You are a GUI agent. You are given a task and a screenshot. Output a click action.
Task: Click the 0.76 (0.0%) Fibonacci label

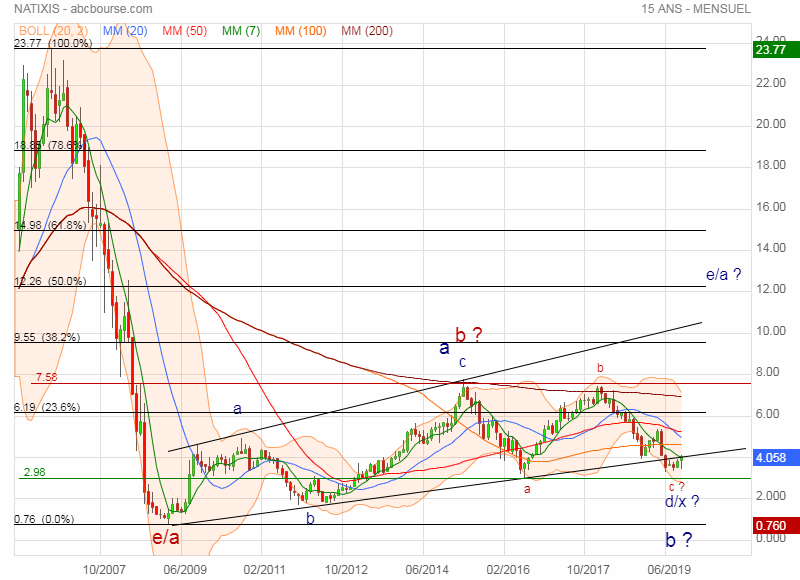[44, 519]
